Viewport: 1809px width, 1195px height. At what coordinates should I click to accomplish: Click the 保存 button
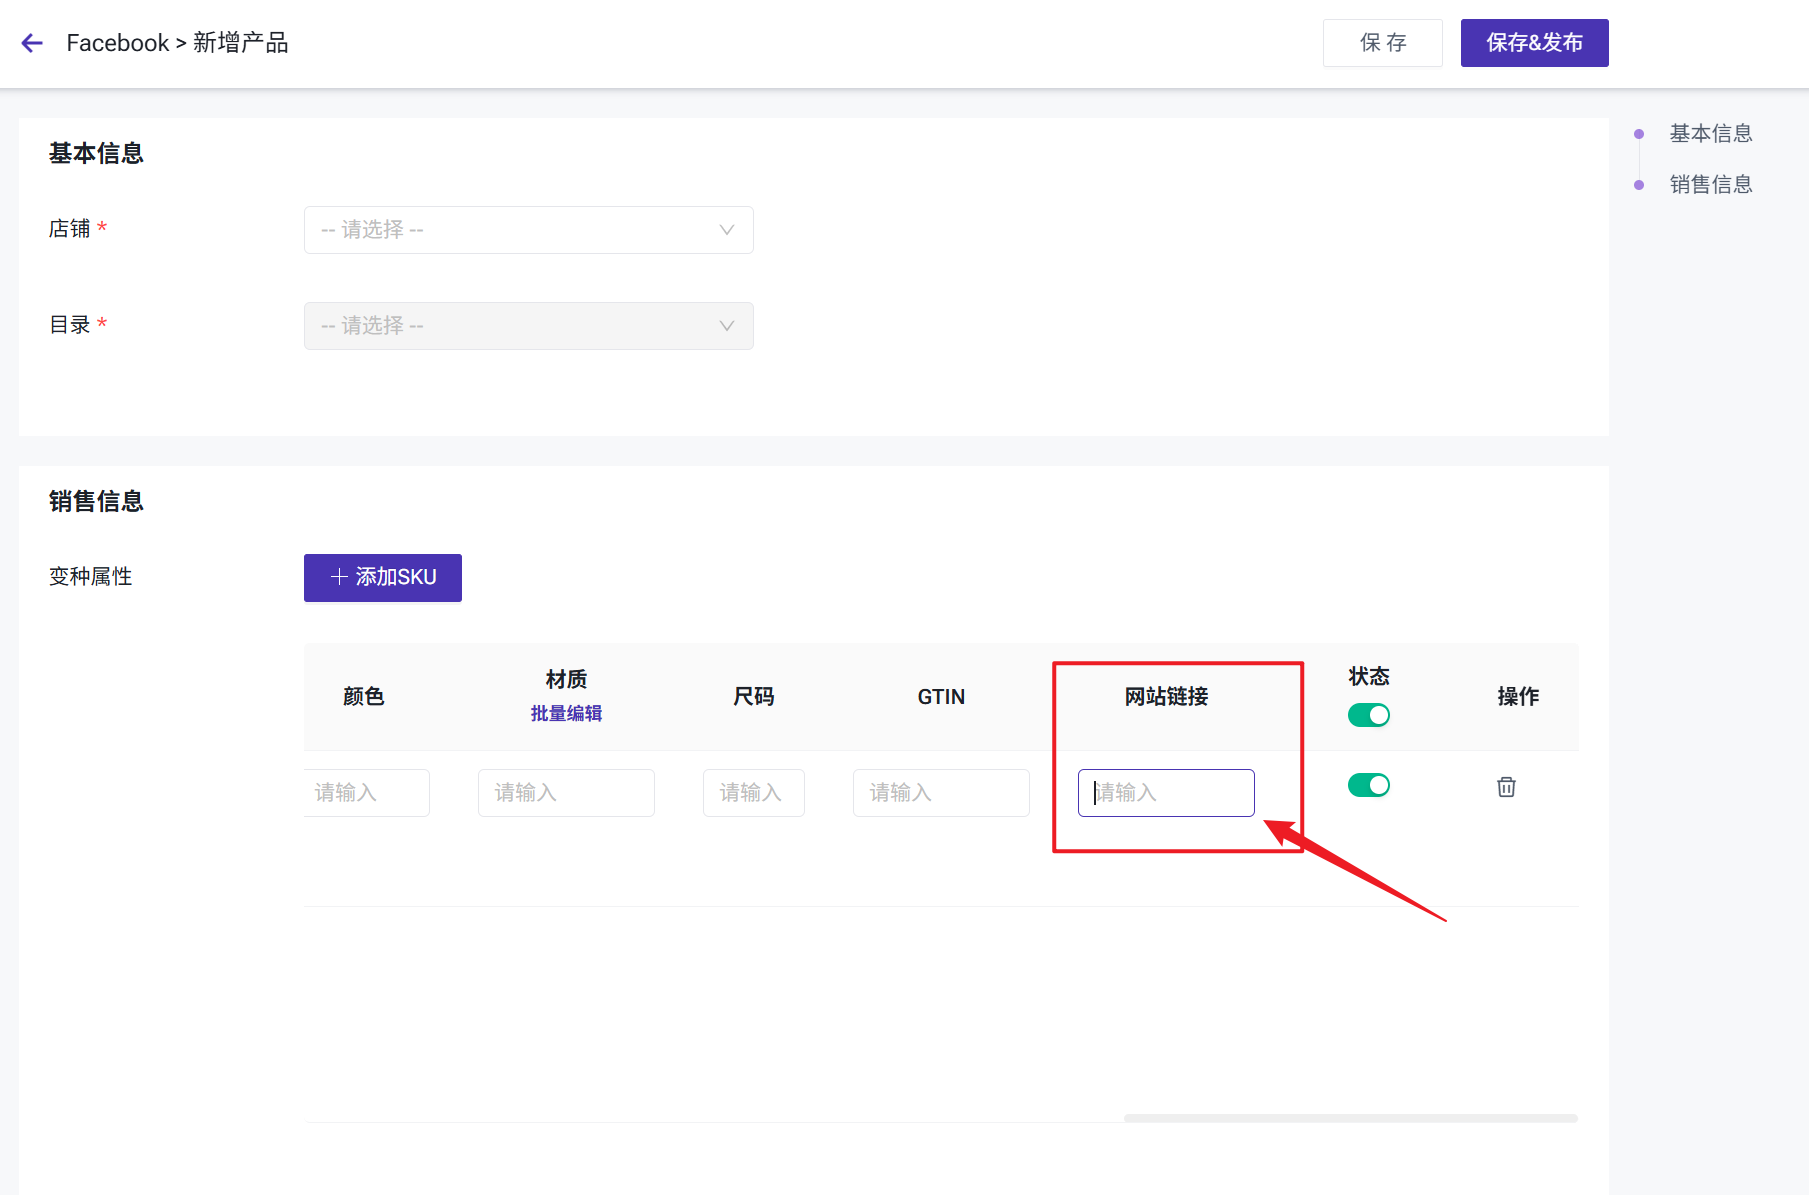click(1382, 43)
